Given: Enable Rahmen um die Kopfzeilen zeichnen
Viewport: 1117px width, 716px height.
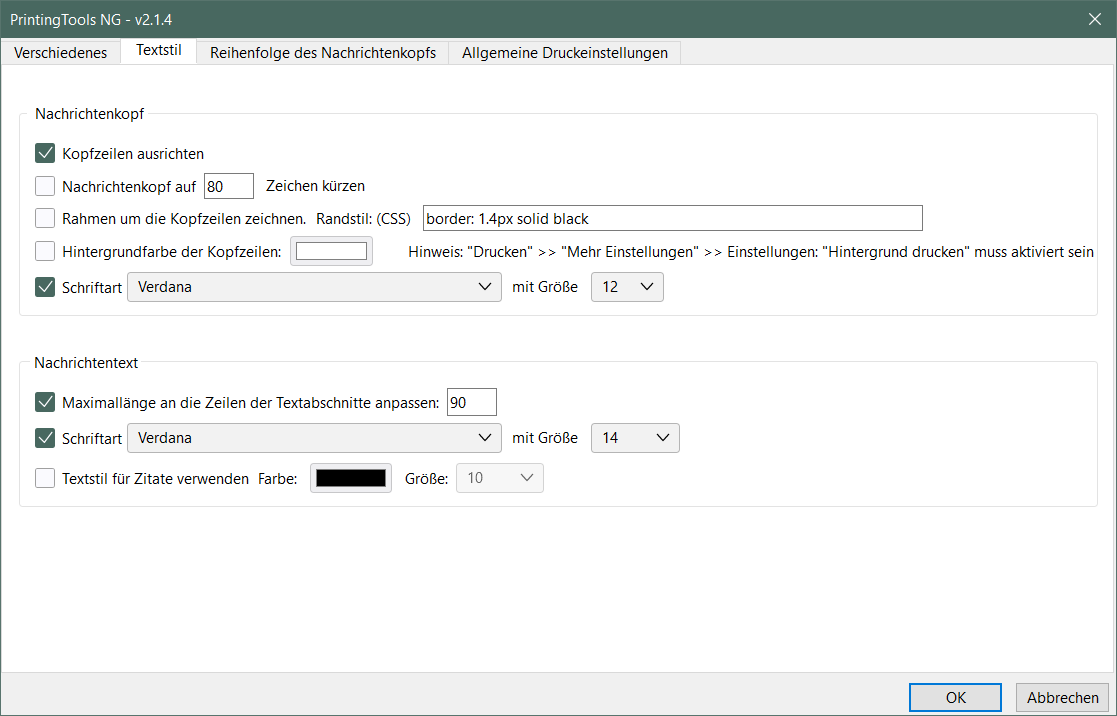Looking at the screenshot, I should 45,218.
